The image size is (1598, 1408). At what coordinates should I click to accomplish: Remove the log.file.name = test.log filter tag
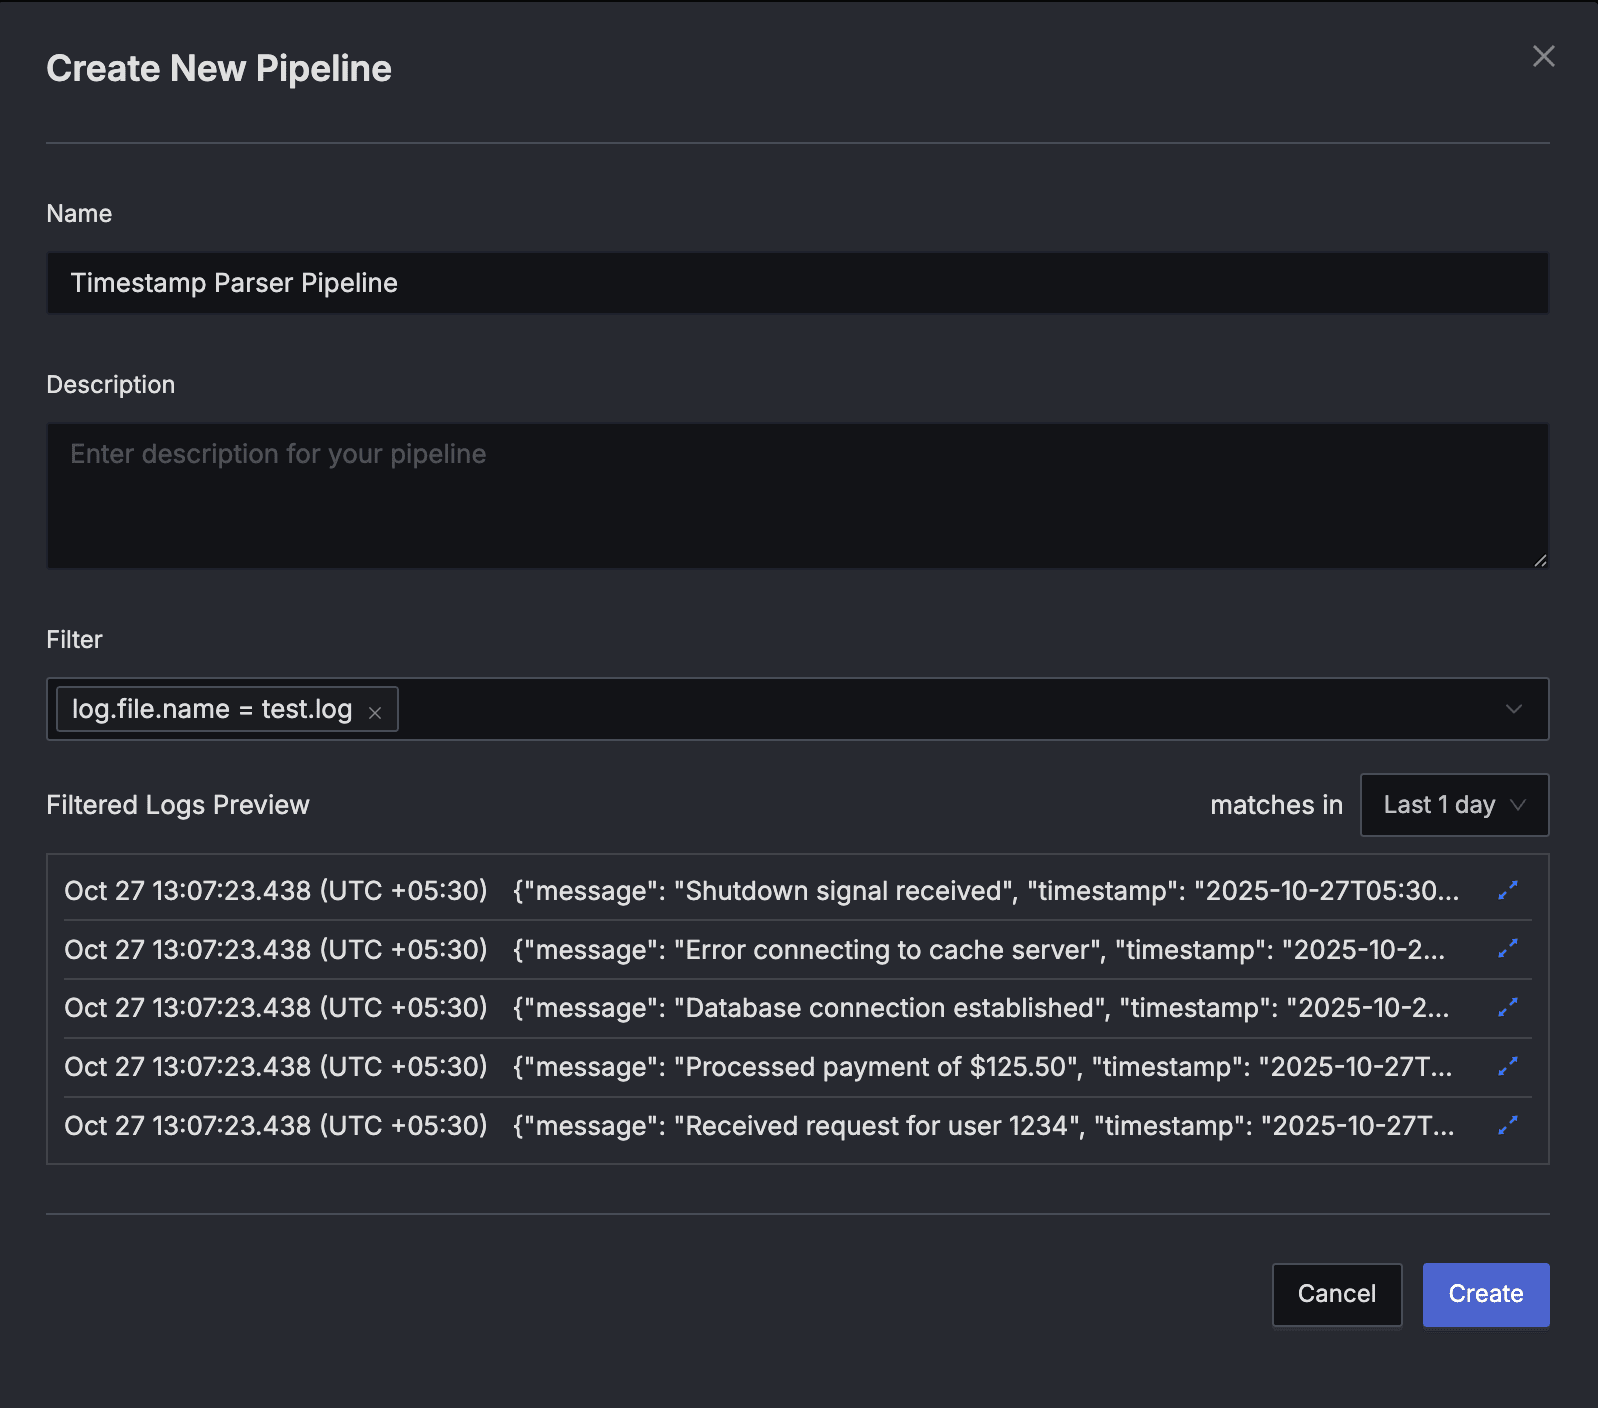click(375, 712)
